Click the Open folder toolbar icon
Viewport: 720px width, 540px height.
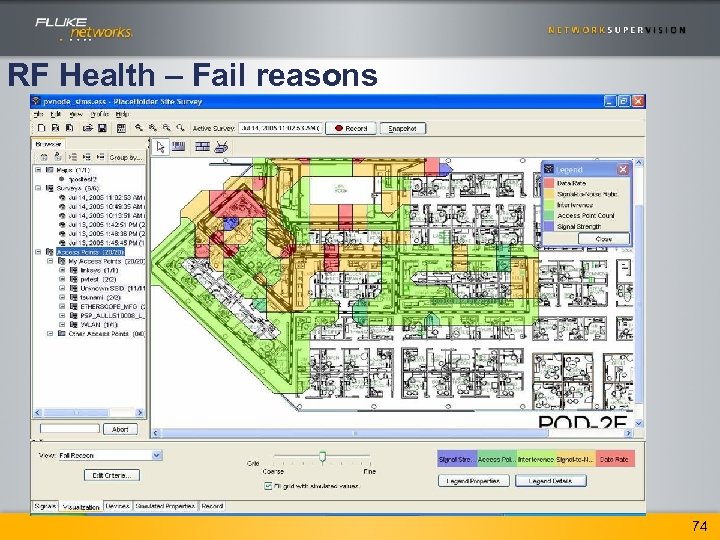point(88,128)
